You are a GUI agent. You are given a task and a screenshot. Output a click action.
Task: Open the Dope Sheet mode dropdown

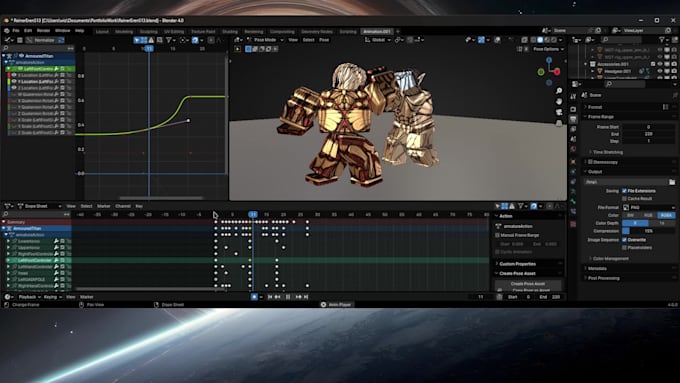pyautogui.click(x=39, y=206)
